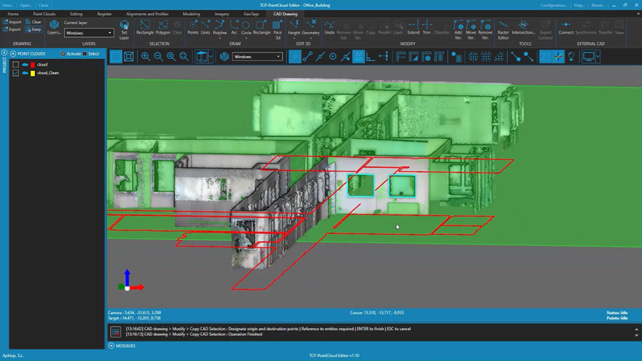Click Connect in External CAD
Viewport: 642px width, 361px height.
(566, 27)
